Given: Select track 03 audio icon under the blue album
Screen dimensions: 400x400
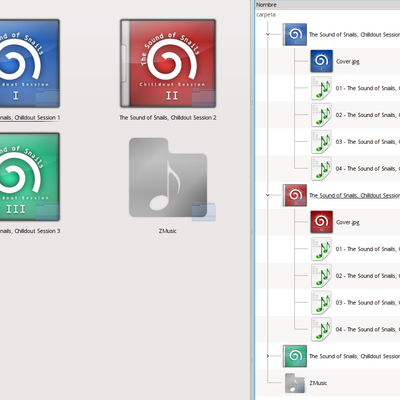Looking at the screenshot, I should (321, 142).
